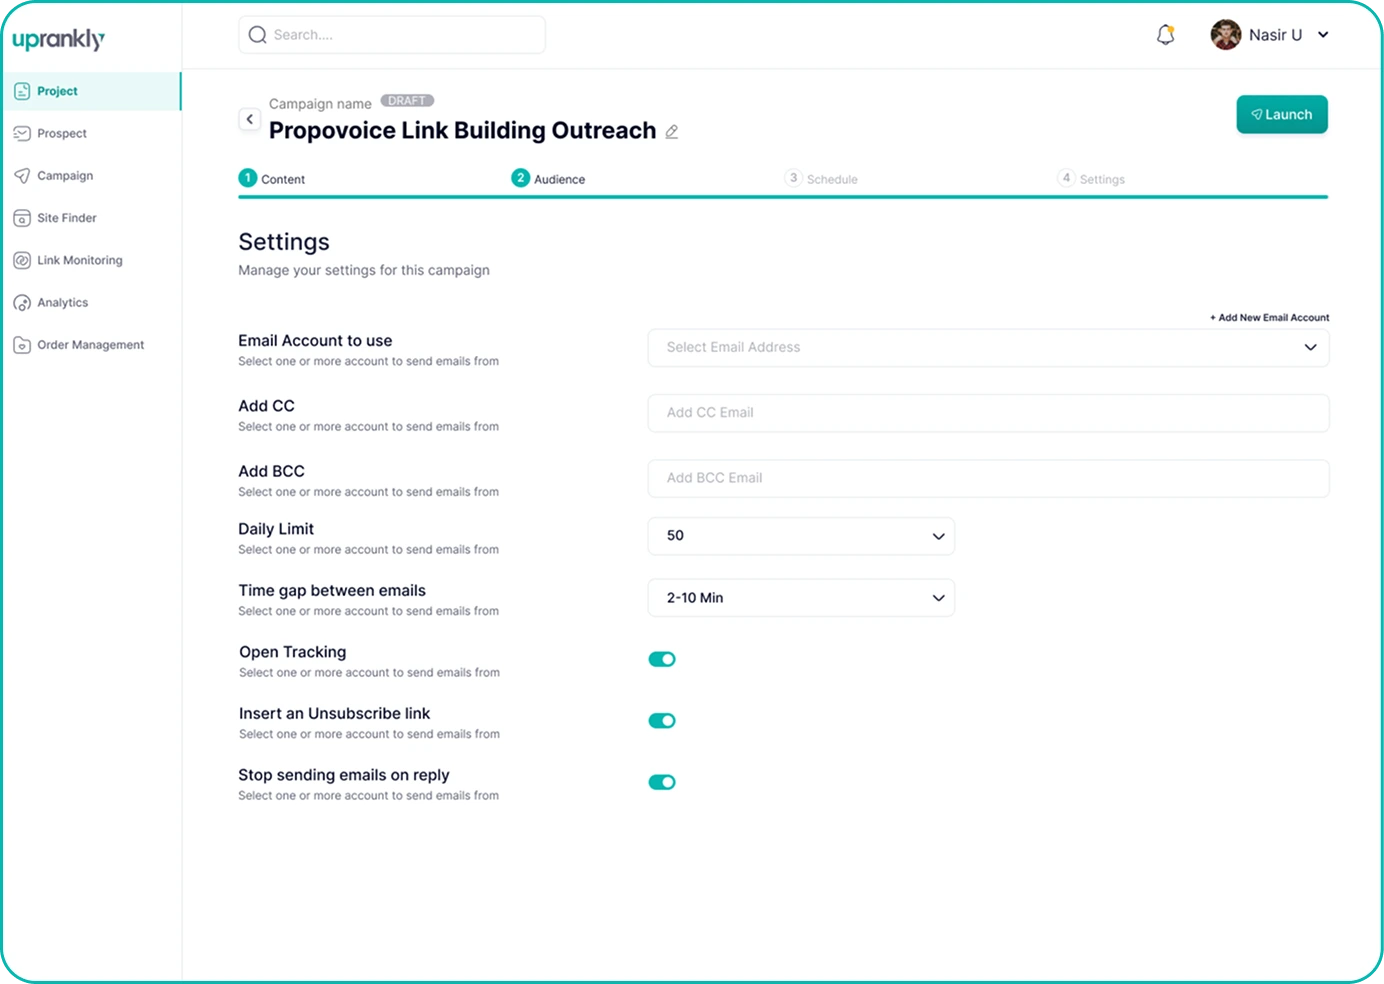Click the Stop sending emails on reply label
The height and width of the screenshot is (984, 1384).
344,775
